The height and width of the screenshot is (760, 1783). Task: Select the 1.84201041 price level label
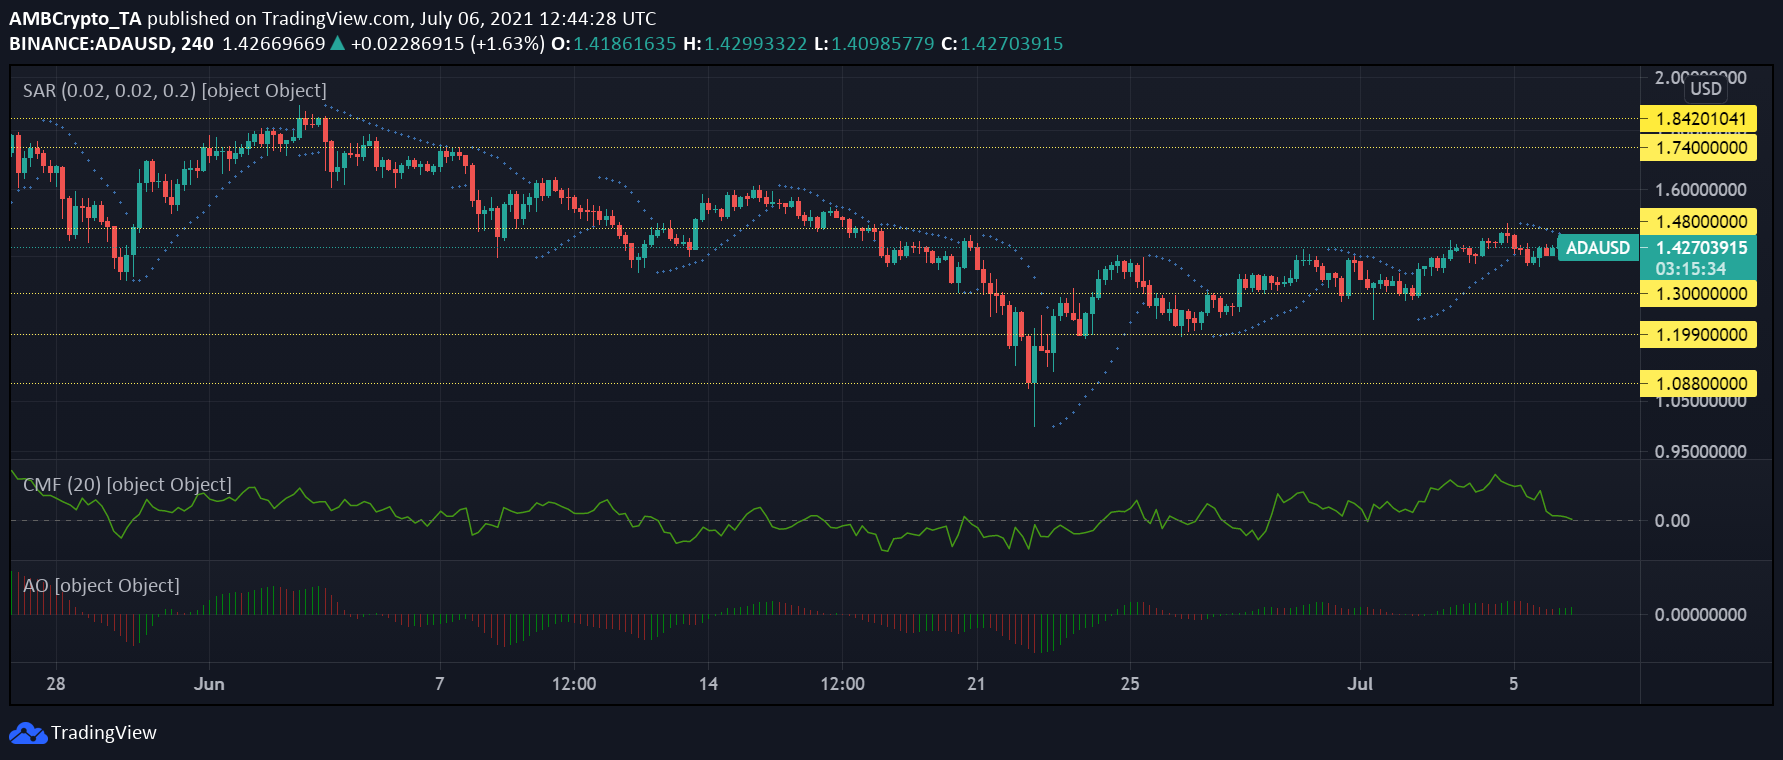1698,119
